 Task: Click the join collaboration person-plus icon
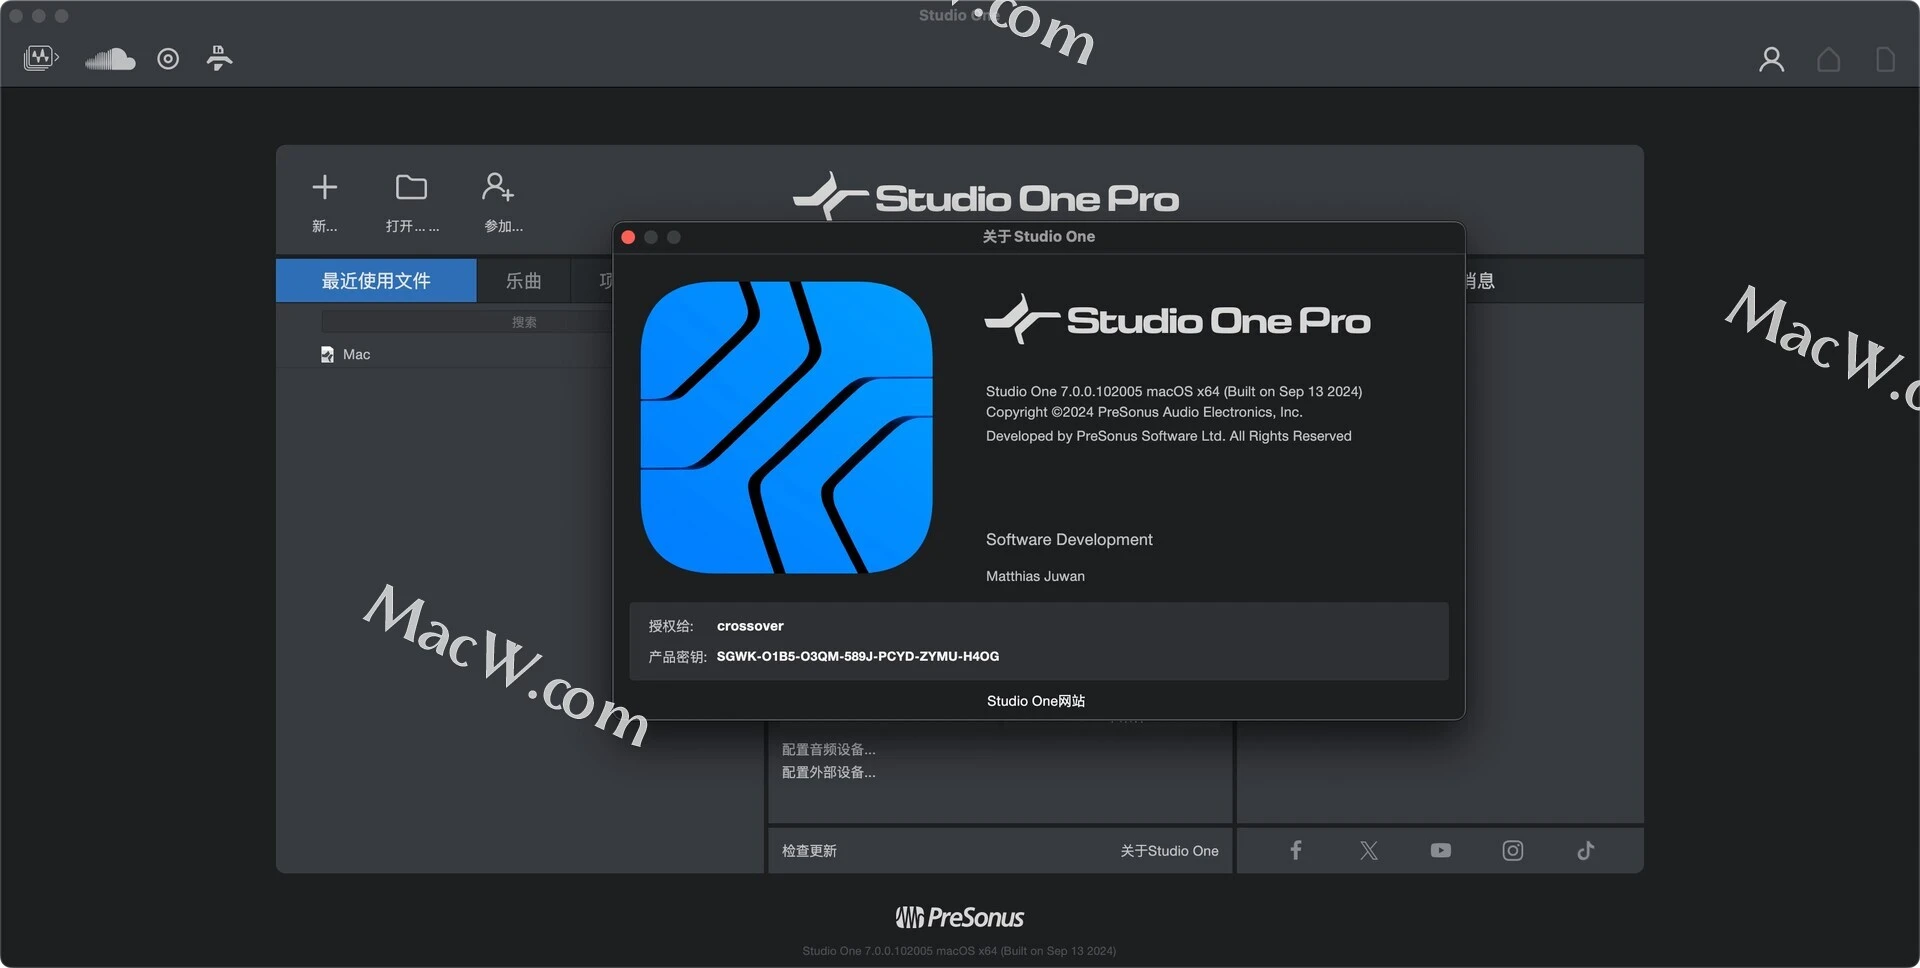pos(498,187)
